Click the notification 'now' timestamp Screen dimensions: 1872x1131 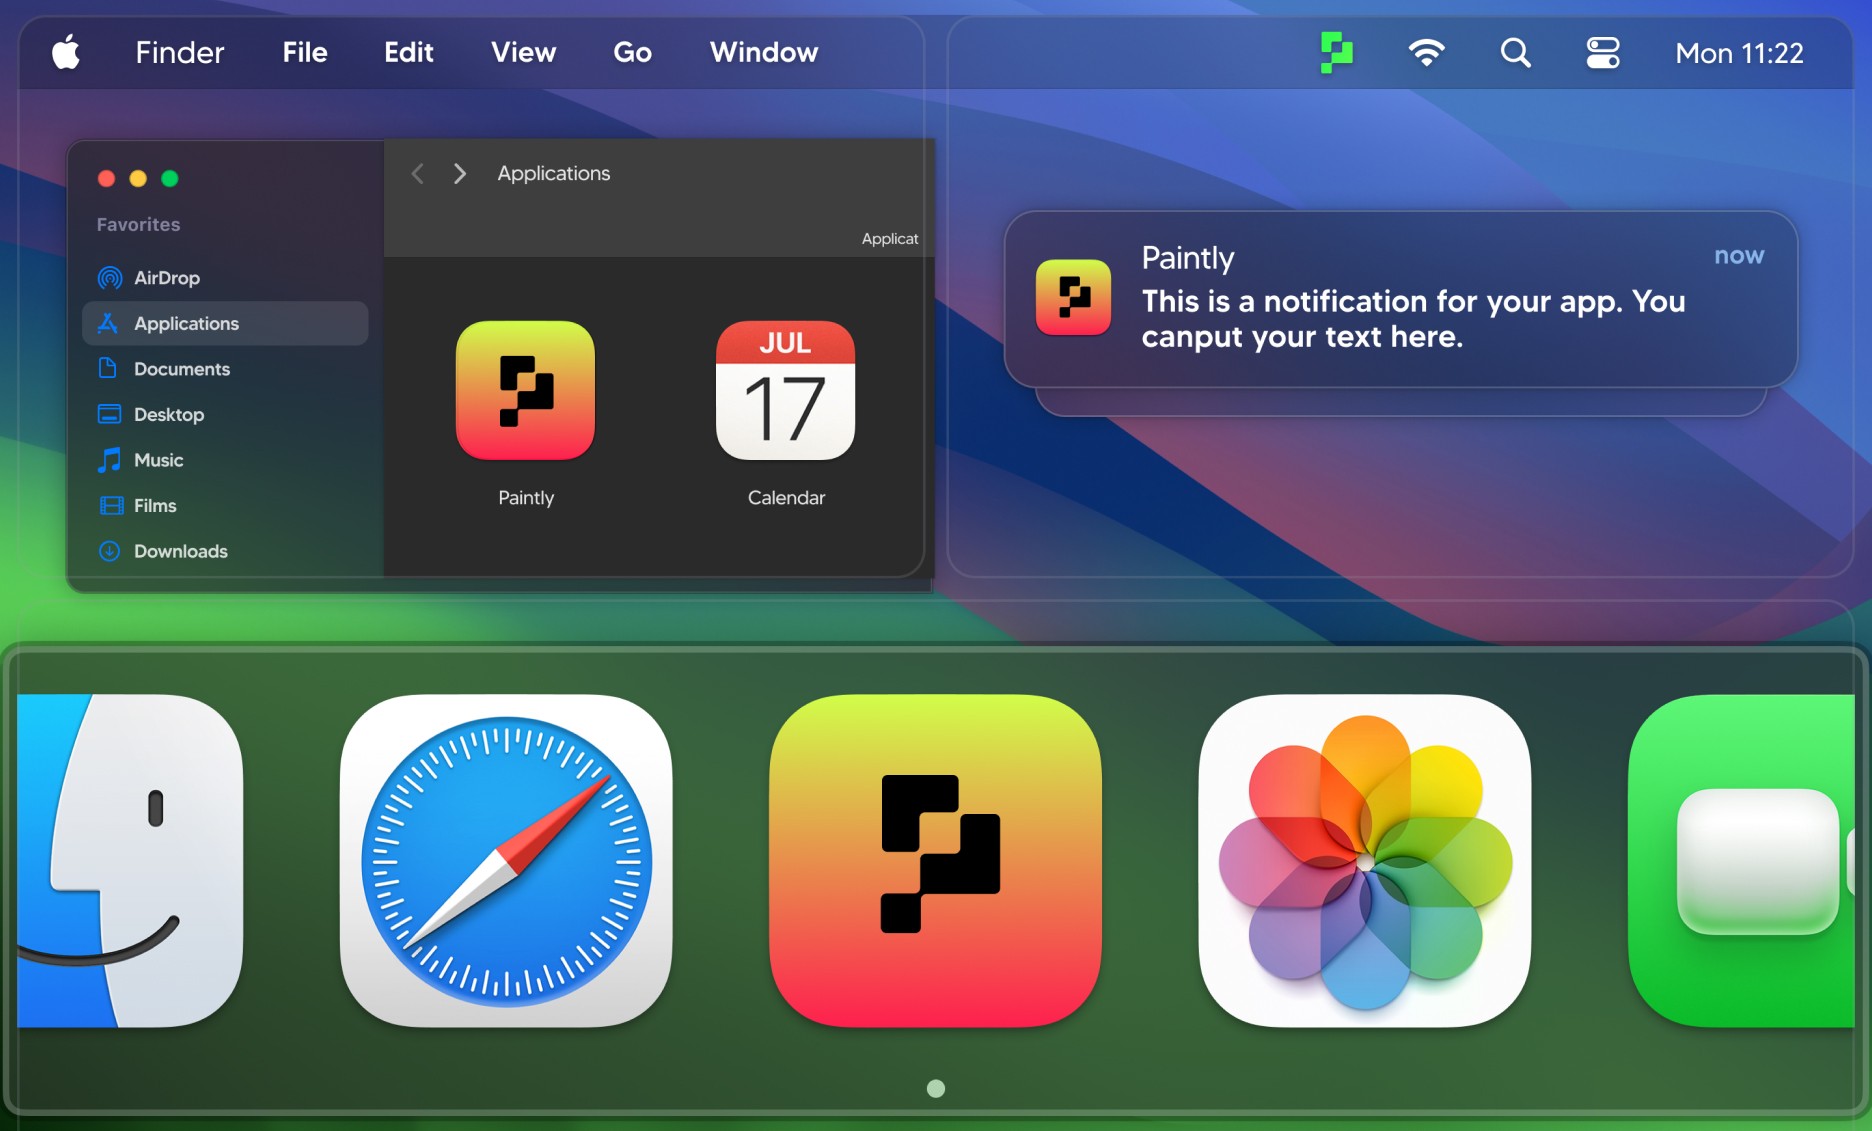click(1739, 256)
